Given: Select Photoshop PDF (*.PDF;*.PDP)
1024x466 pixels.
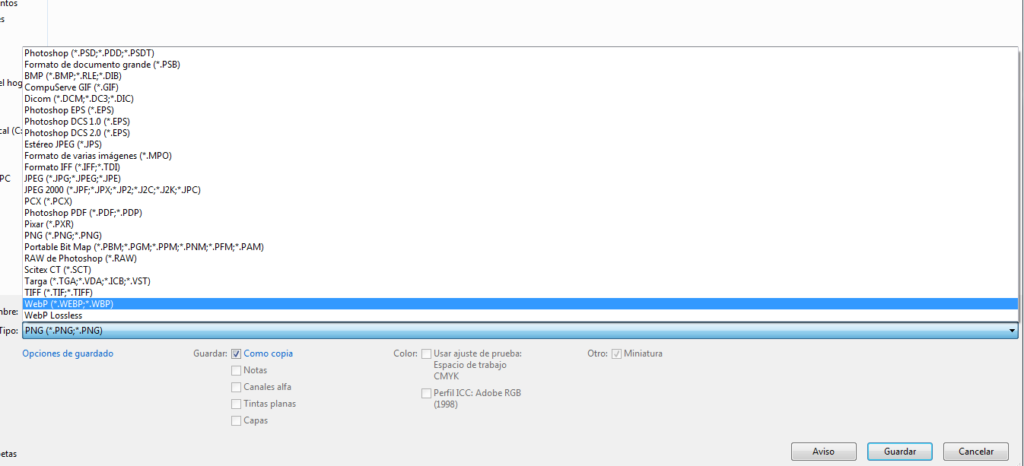Looking at the screenshot, I should 520,213.
